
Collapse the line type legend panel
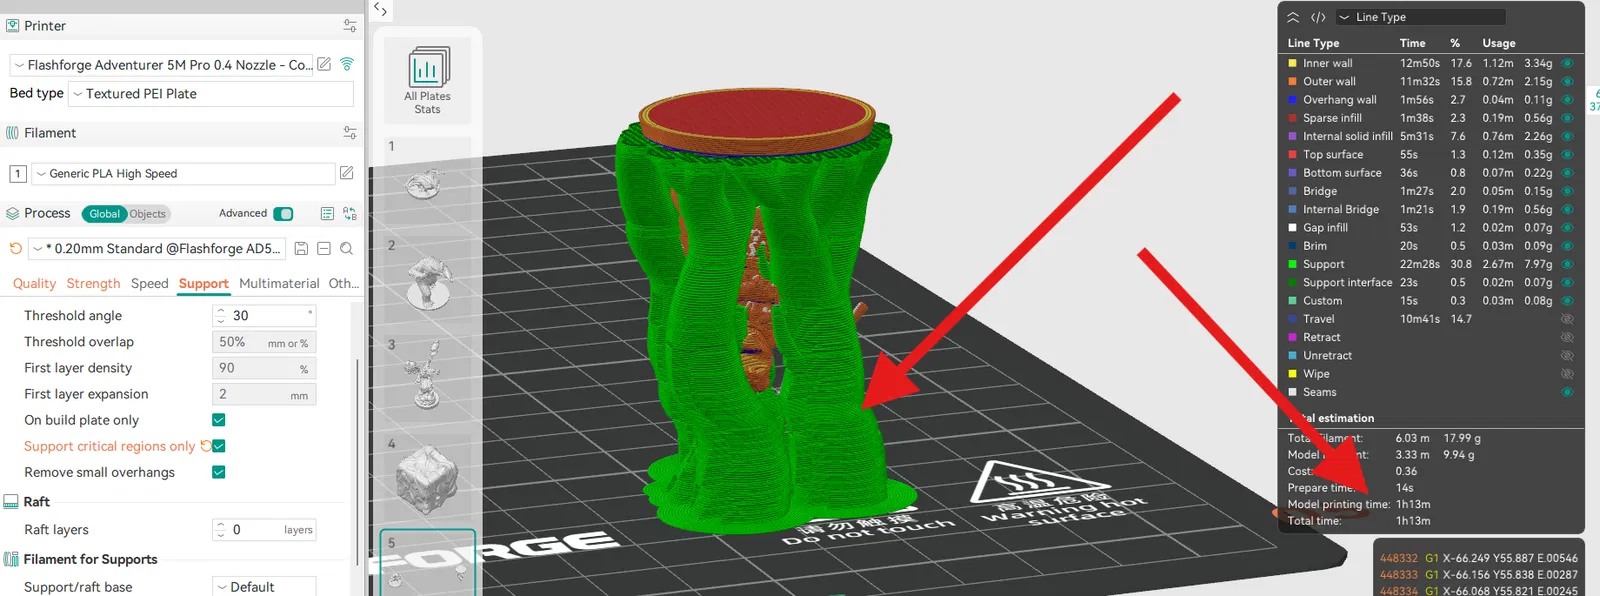1293,17
